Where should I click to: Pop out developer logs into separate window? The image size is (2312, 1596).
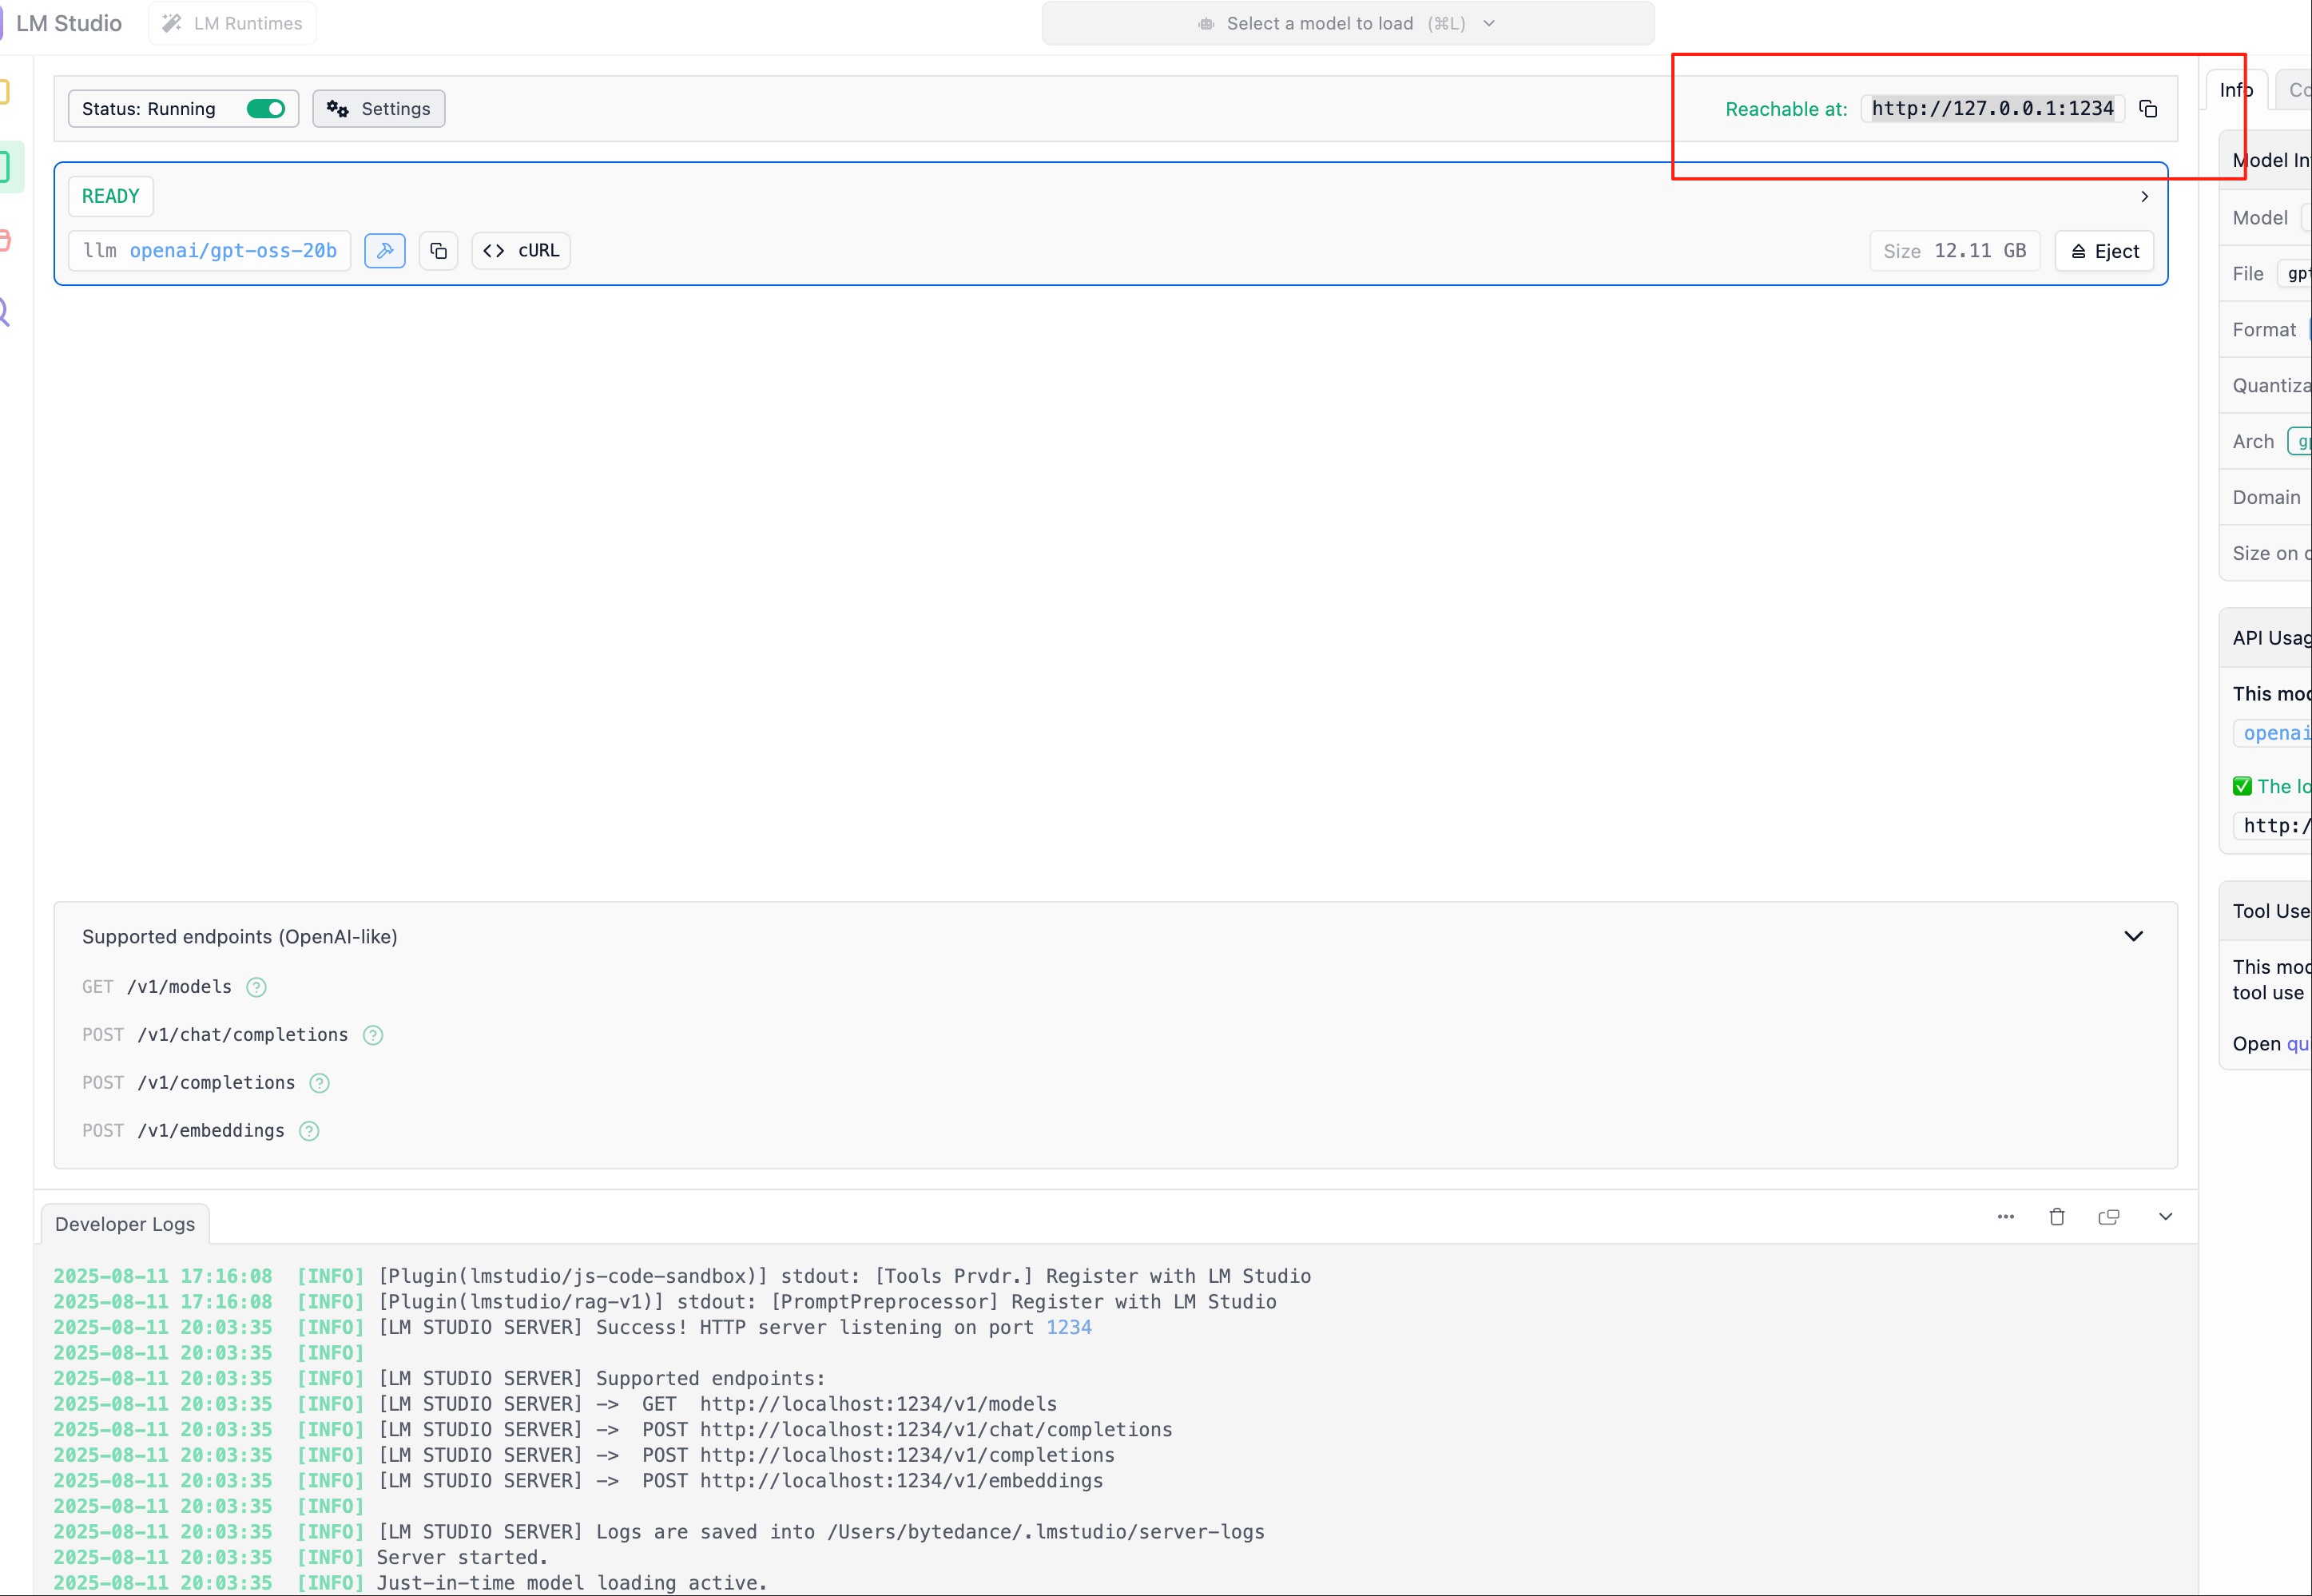2109,1217
